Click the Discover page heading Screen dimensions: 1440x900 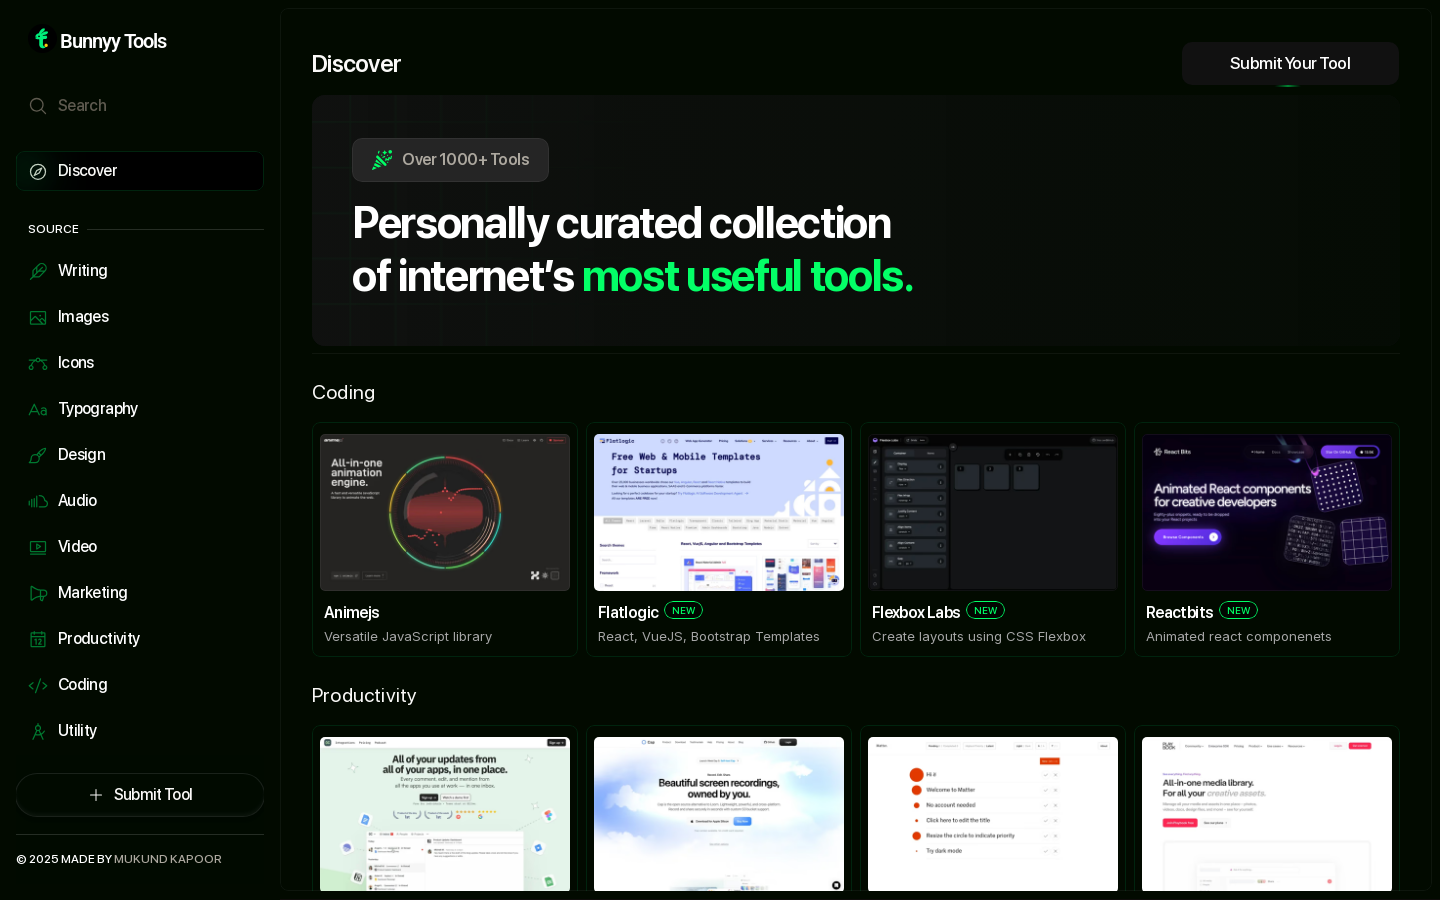tap(356, 64)
